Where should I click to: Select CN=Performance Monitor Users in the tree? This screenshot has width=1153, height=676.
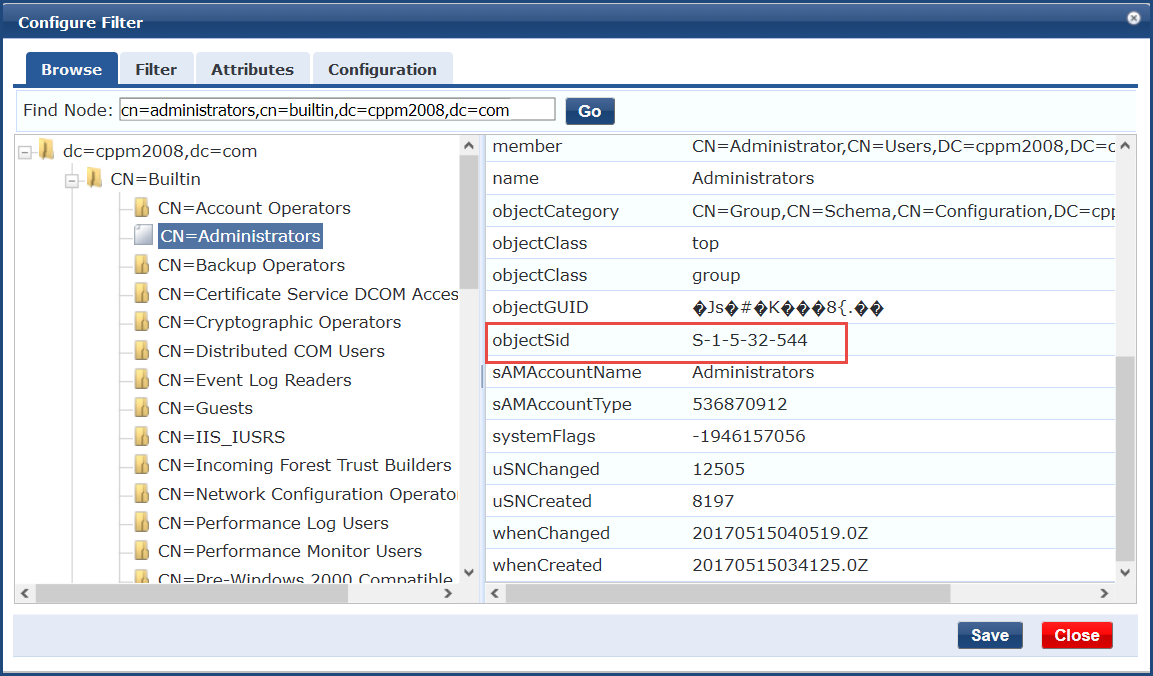pyautogui.click(x=290, y=551)
